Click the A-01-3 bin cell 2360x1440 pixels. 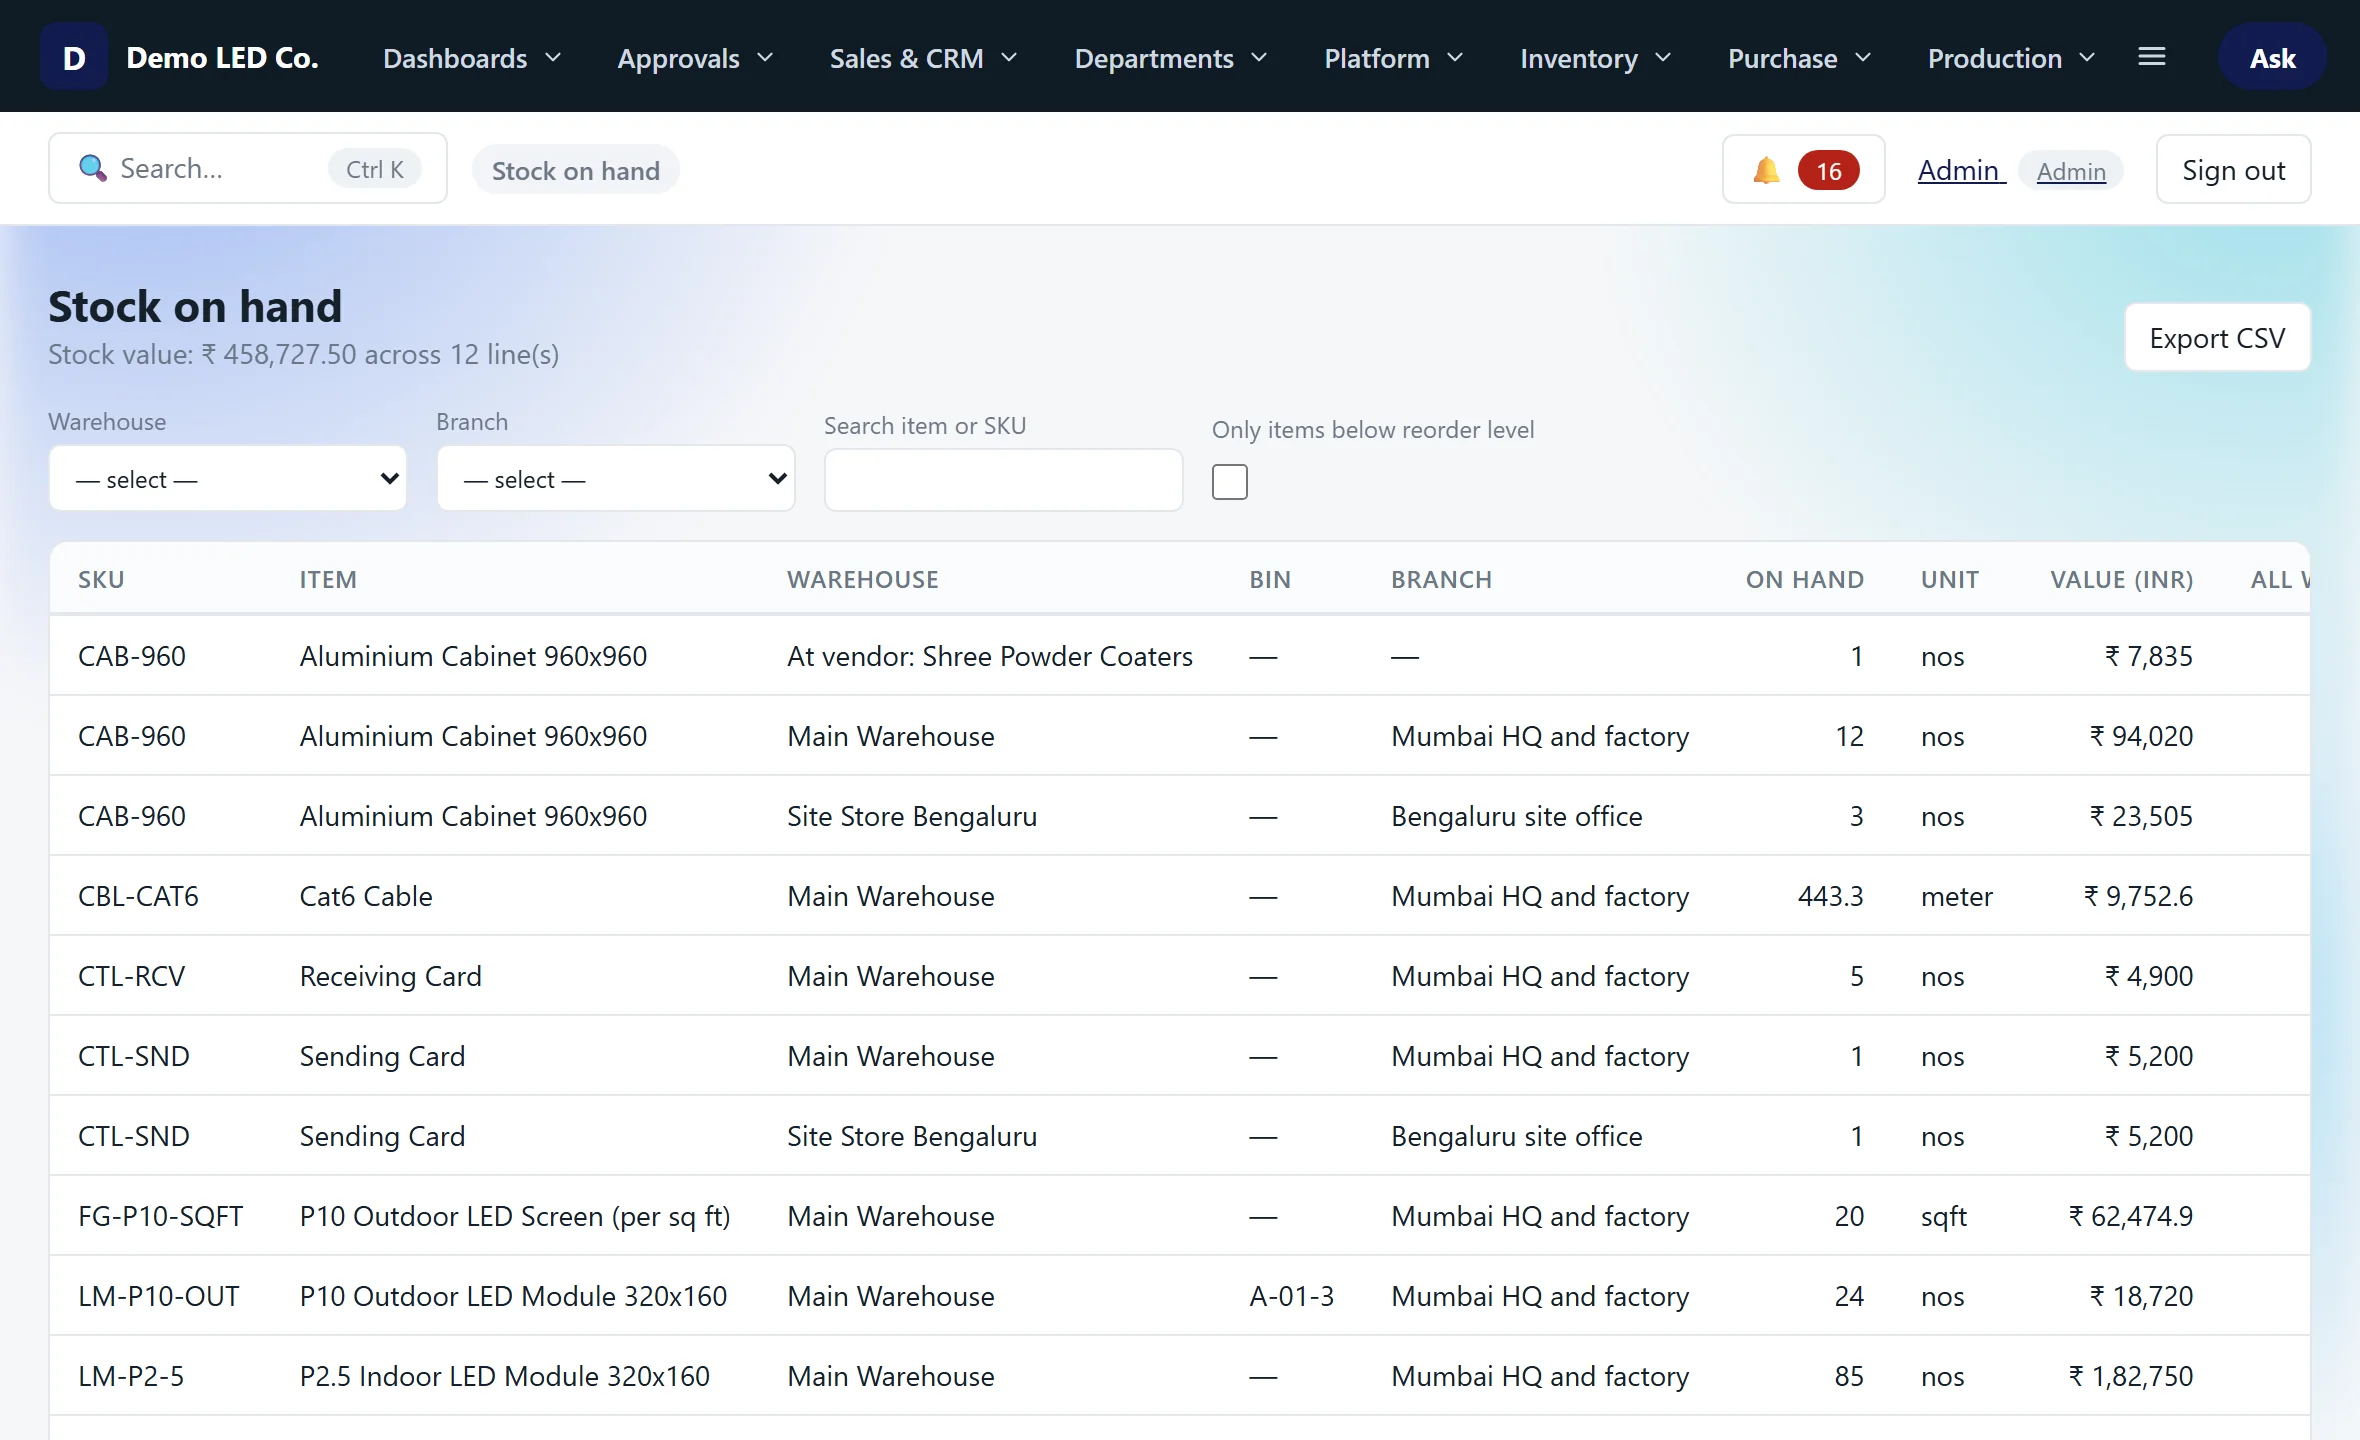1291,1296
